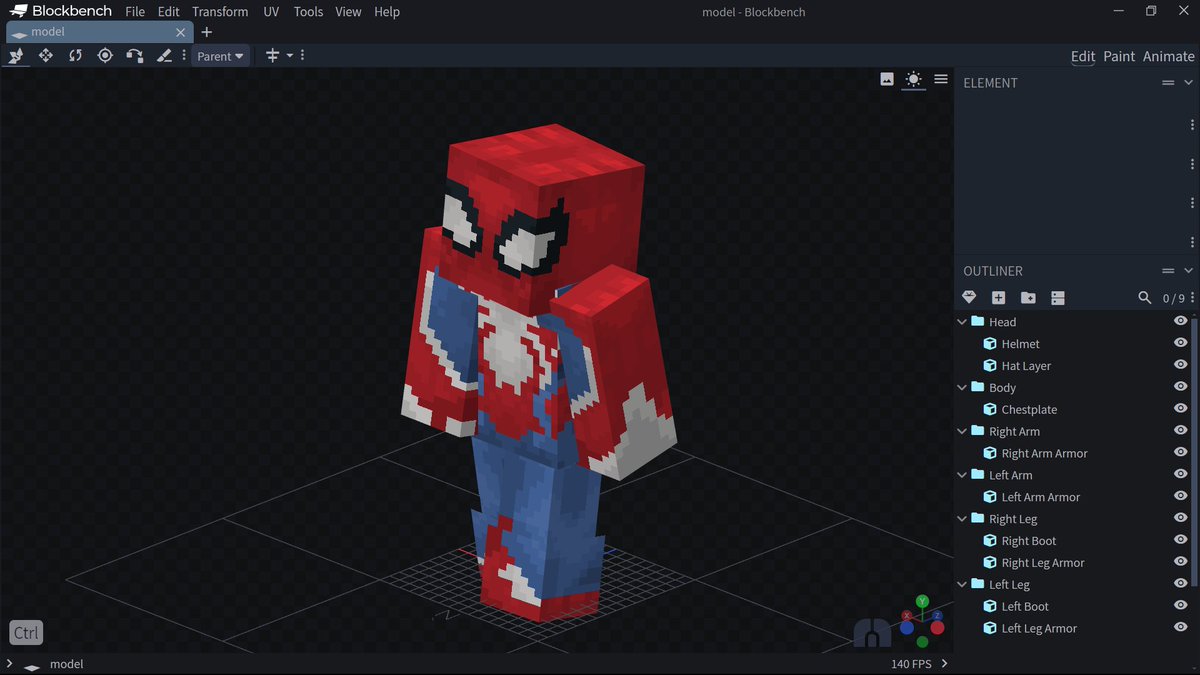The image size is (1200, 675).
Task: Open the File menu
Action: coord(135,12)
